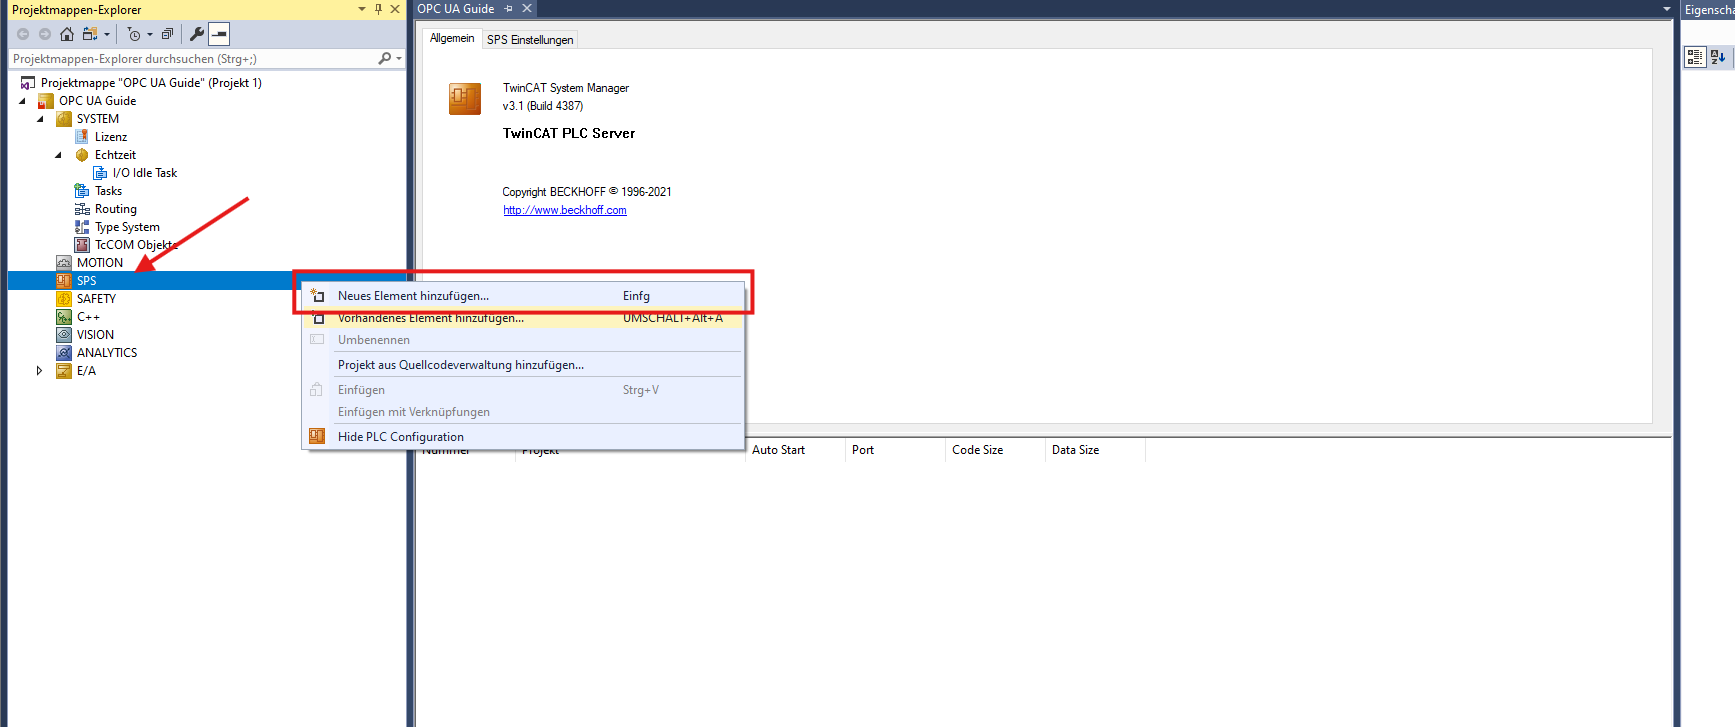
Task: Open the switch views dropdown arrow
Action: pyautogui.click(x=107, y=34)
